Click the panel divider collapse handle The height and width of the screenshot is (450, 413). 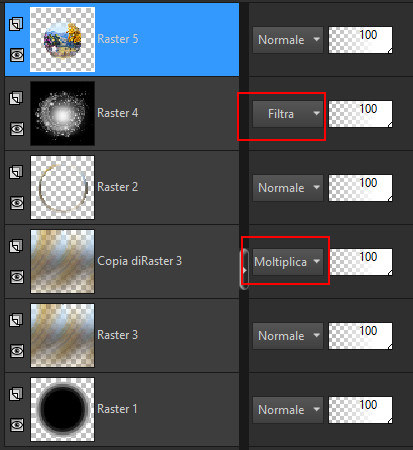(244, 269)
